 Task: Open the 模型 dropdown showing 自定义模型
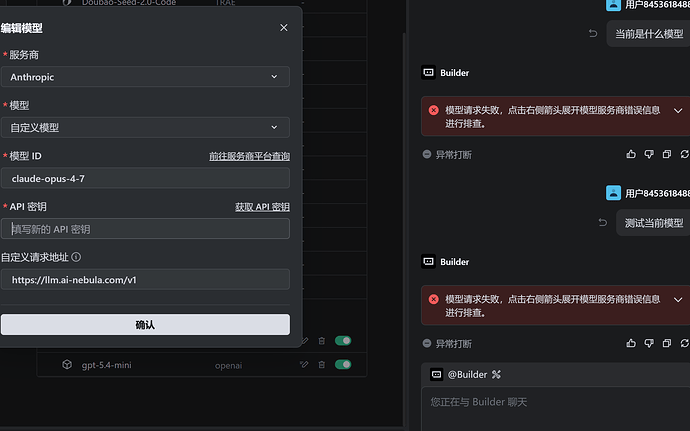pyautogui.click(x=145, y=127)
